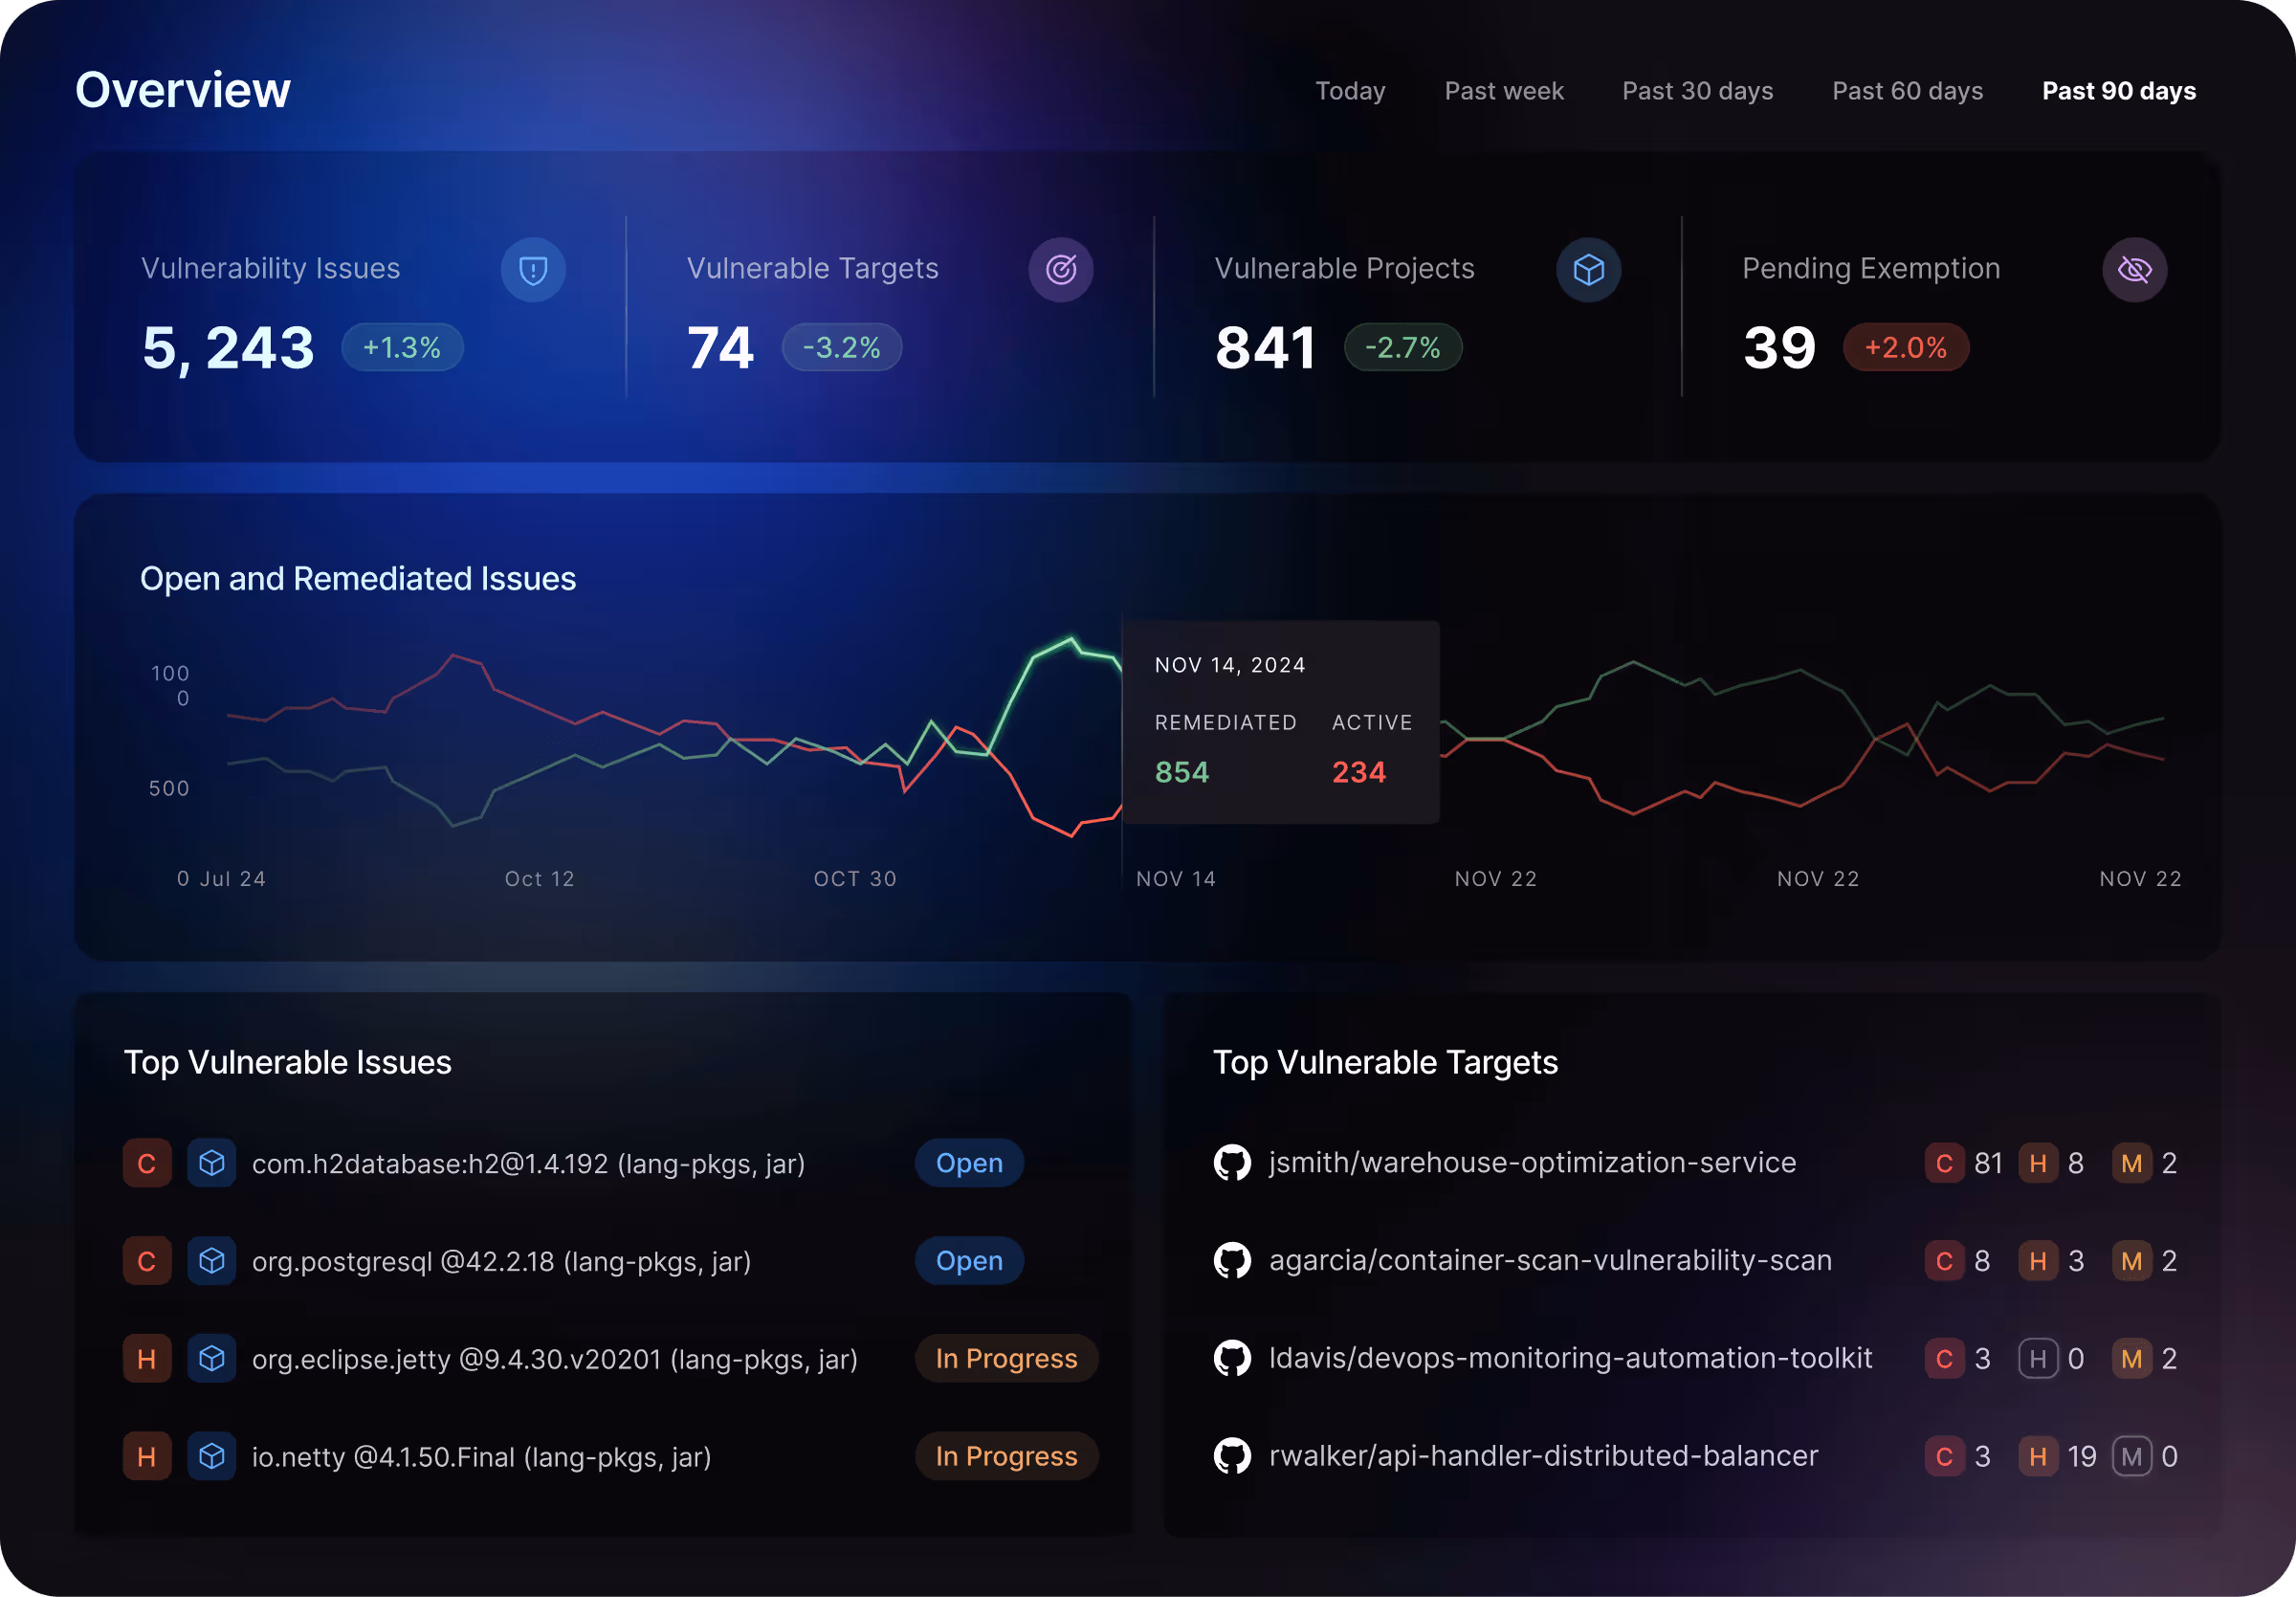The image size is (2296, 1597).
Task: Click the GitHub icon for warehouse-optimization-service
Action: [x=1233, y=1163]
